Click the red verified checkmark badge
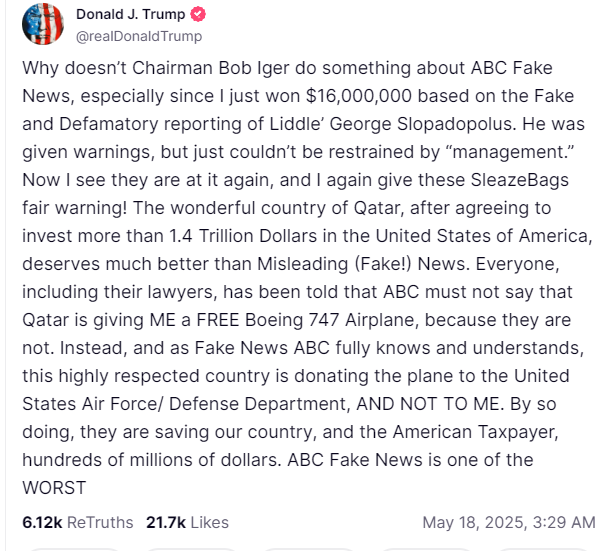Image resolution: width=610 pixels, height=551 pixels. [198, 14]
